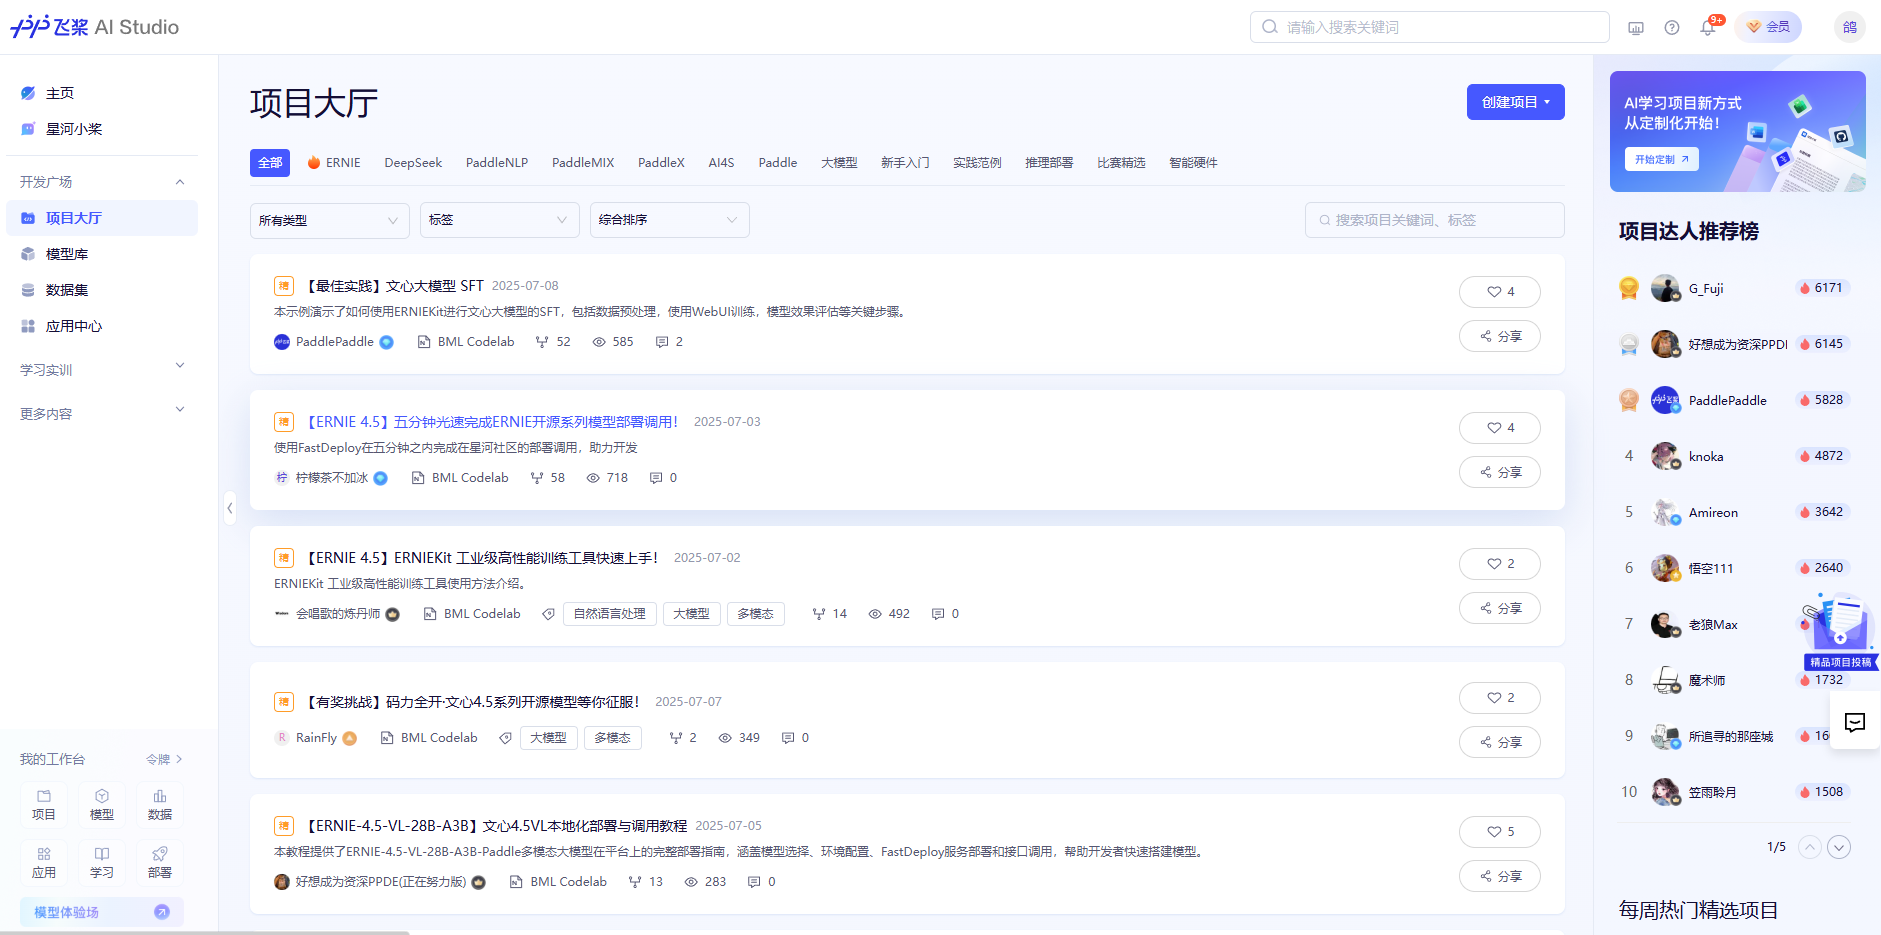Click the top global search field
The width and height of the screenshot is (1881, 935).
tap(1430, 27)
